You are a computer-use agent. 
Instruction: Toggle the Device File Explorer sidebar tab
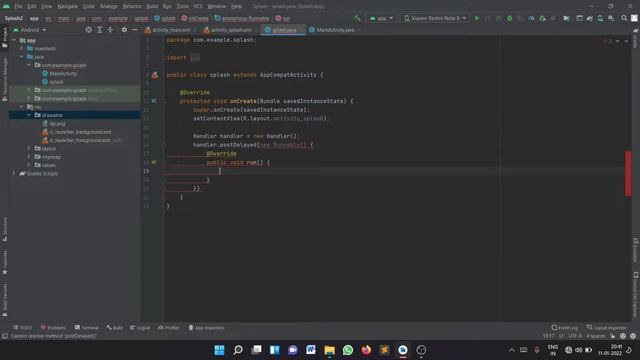point(636,294)
